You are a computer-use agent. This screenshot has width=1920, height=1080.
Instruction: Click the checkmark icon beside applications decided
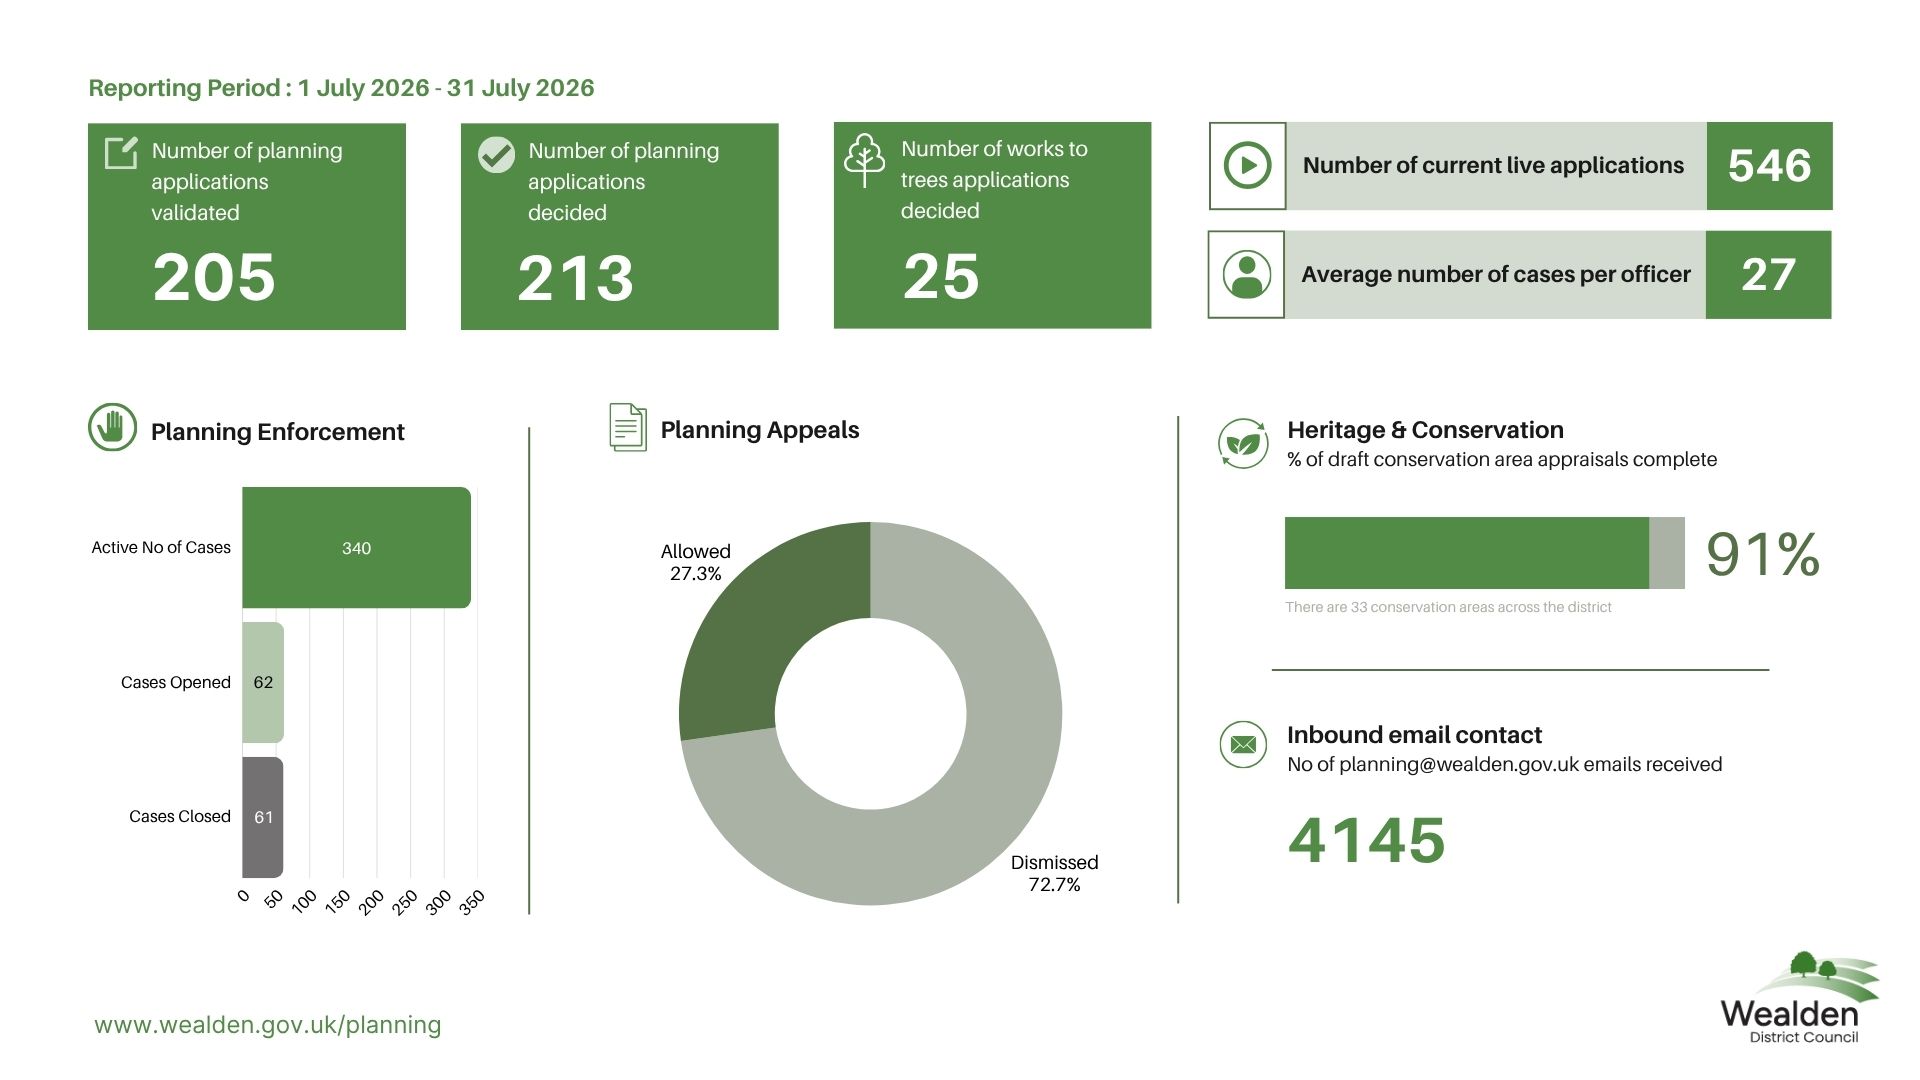click(x=496, y=155)
